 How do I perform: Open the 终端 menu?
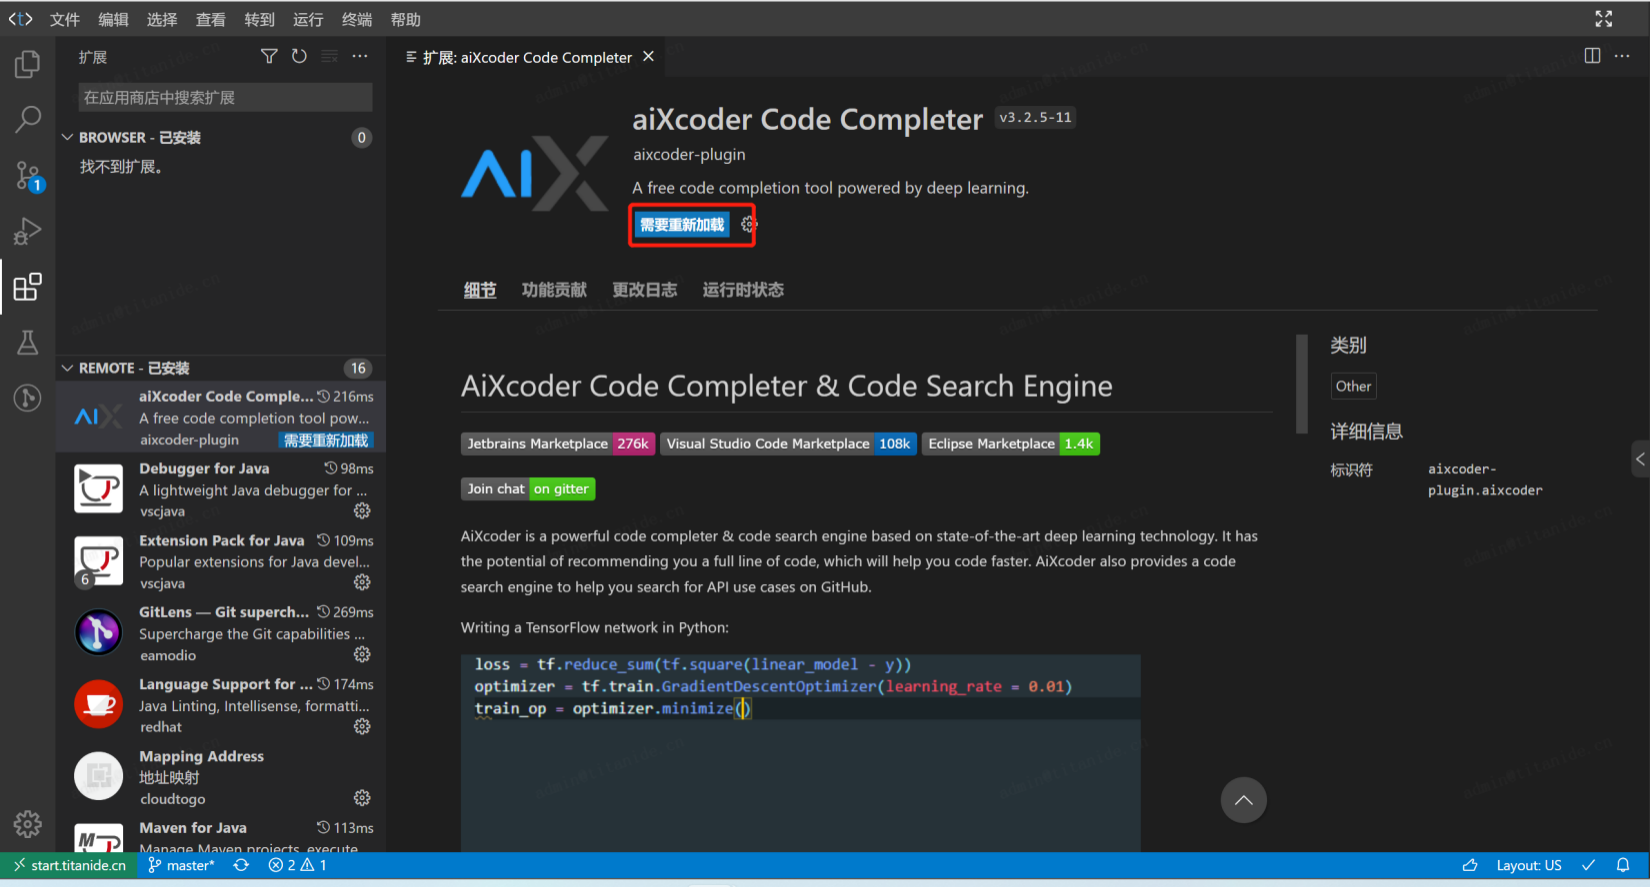[x=357, y=19]
